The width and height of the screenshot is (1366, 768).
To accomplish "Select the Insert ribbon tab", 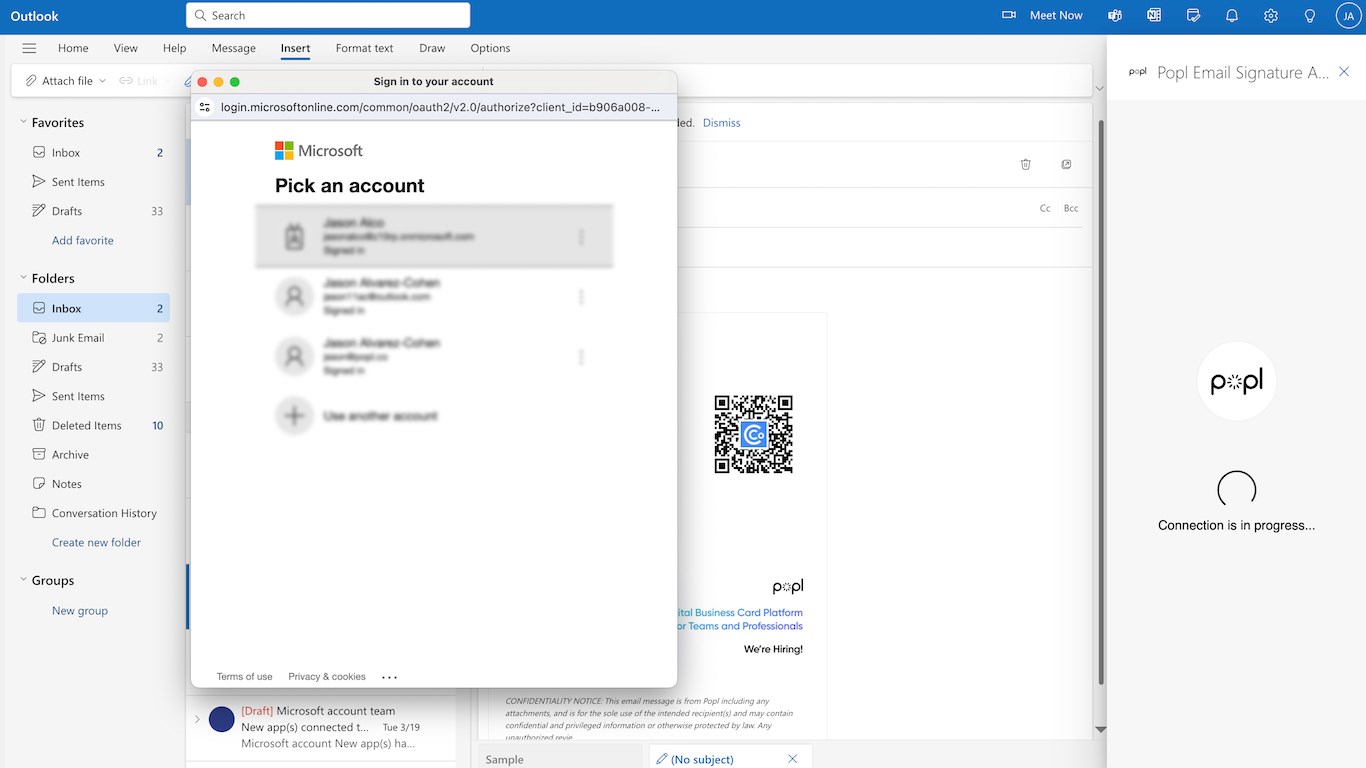I will coord(295,48).
